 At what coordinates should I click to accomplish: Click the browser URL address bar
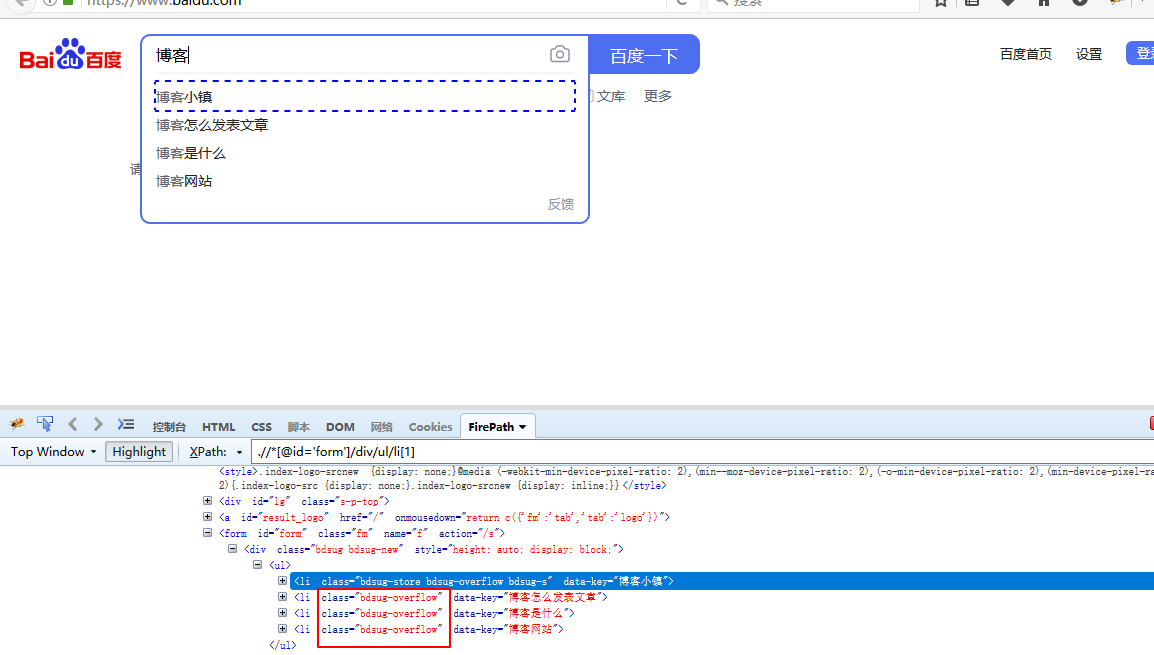tap(372, 3)
